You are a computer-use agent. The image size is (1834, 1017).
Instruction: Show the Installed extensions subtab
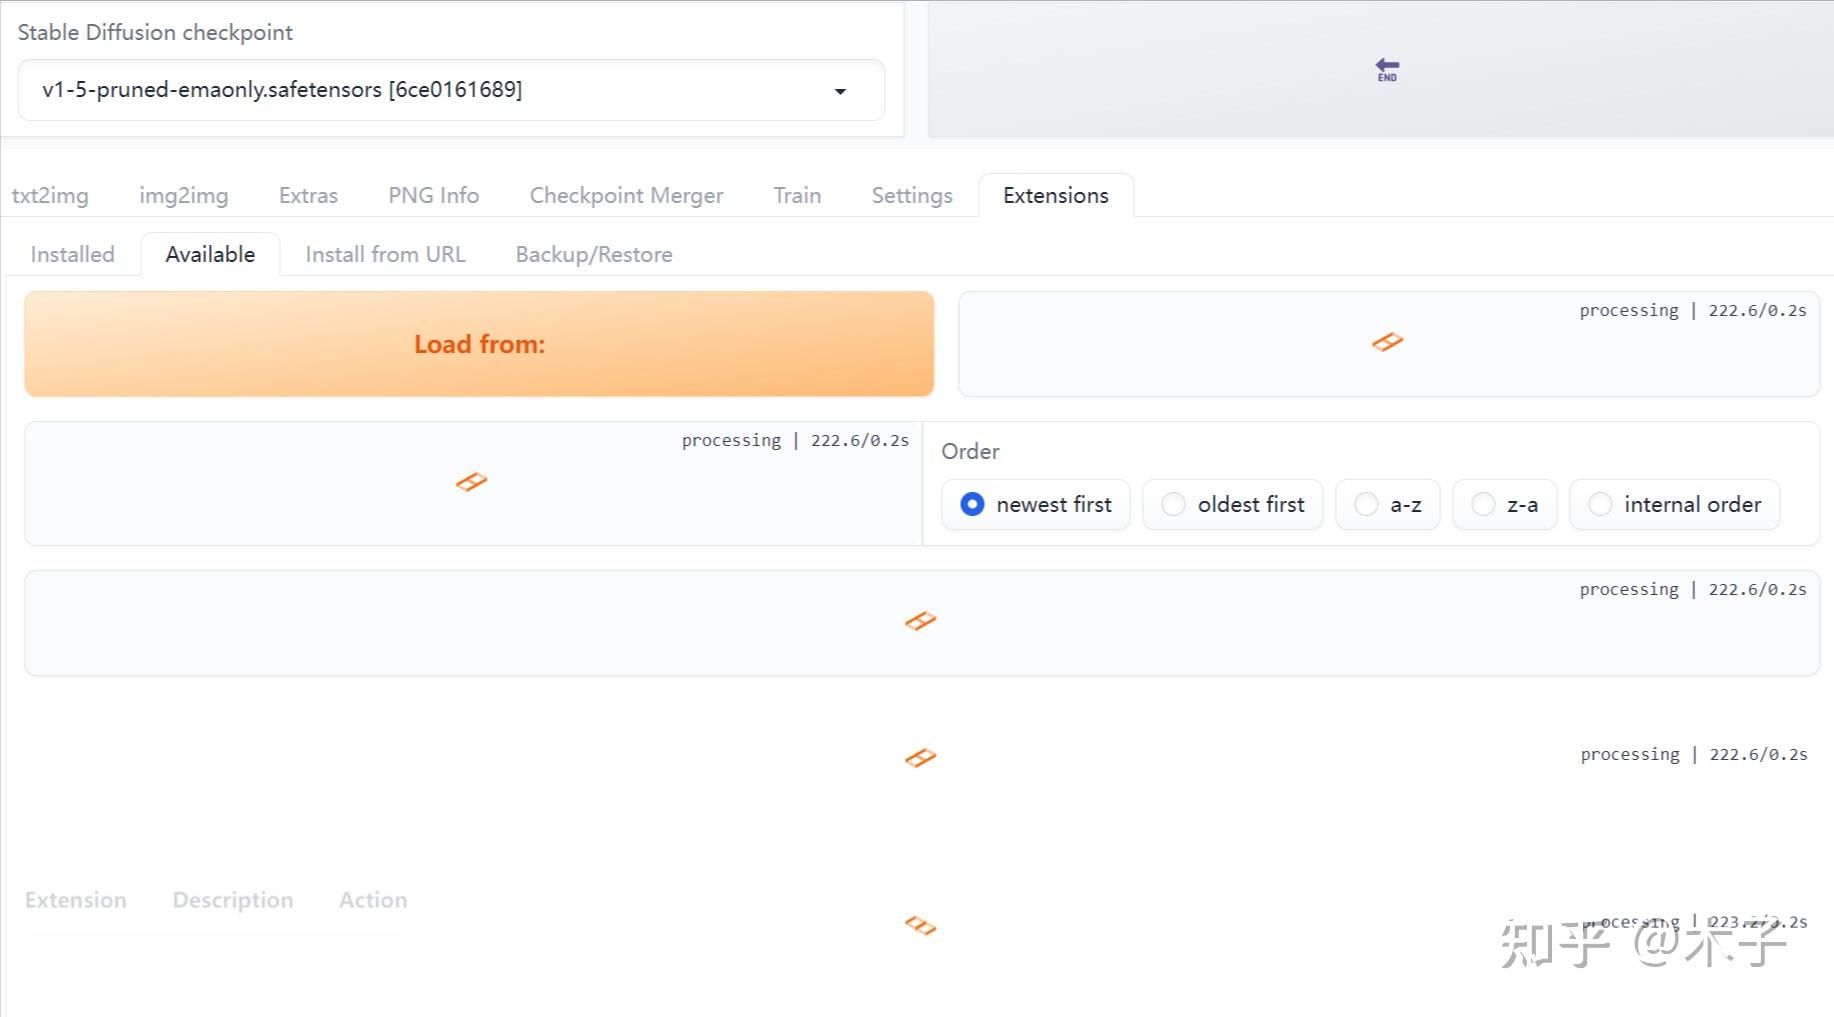72,254
